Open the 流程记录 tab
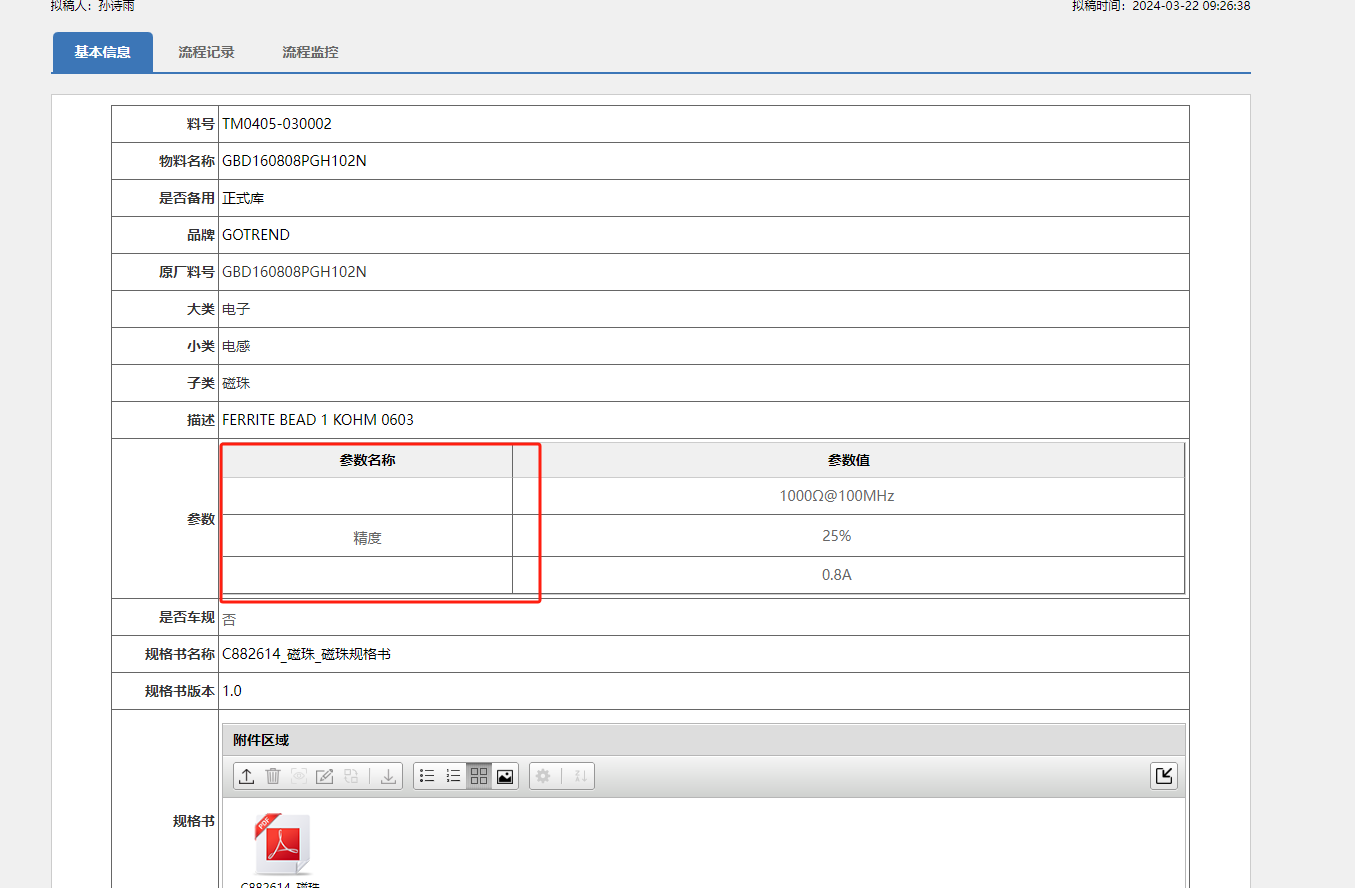Viewport: 1355px width, 888px height. 206,52
